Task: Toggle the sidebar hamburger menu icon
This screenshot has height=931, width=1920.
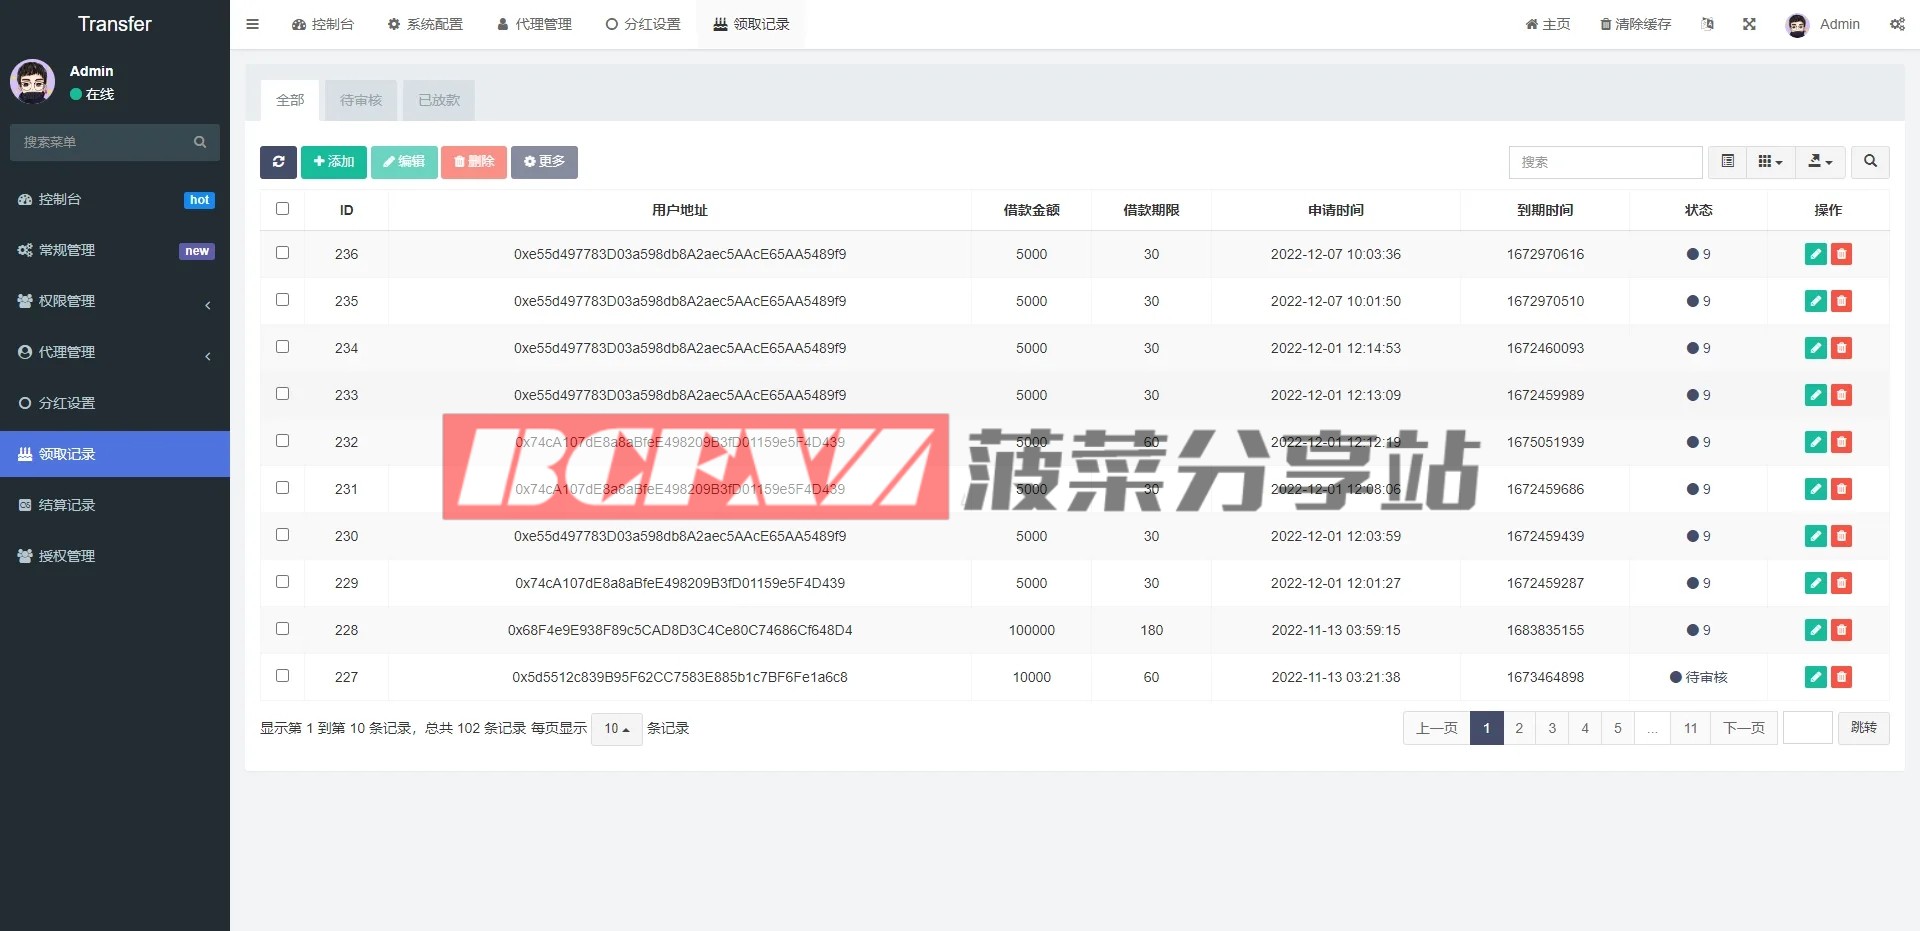Action: point(252,24)
